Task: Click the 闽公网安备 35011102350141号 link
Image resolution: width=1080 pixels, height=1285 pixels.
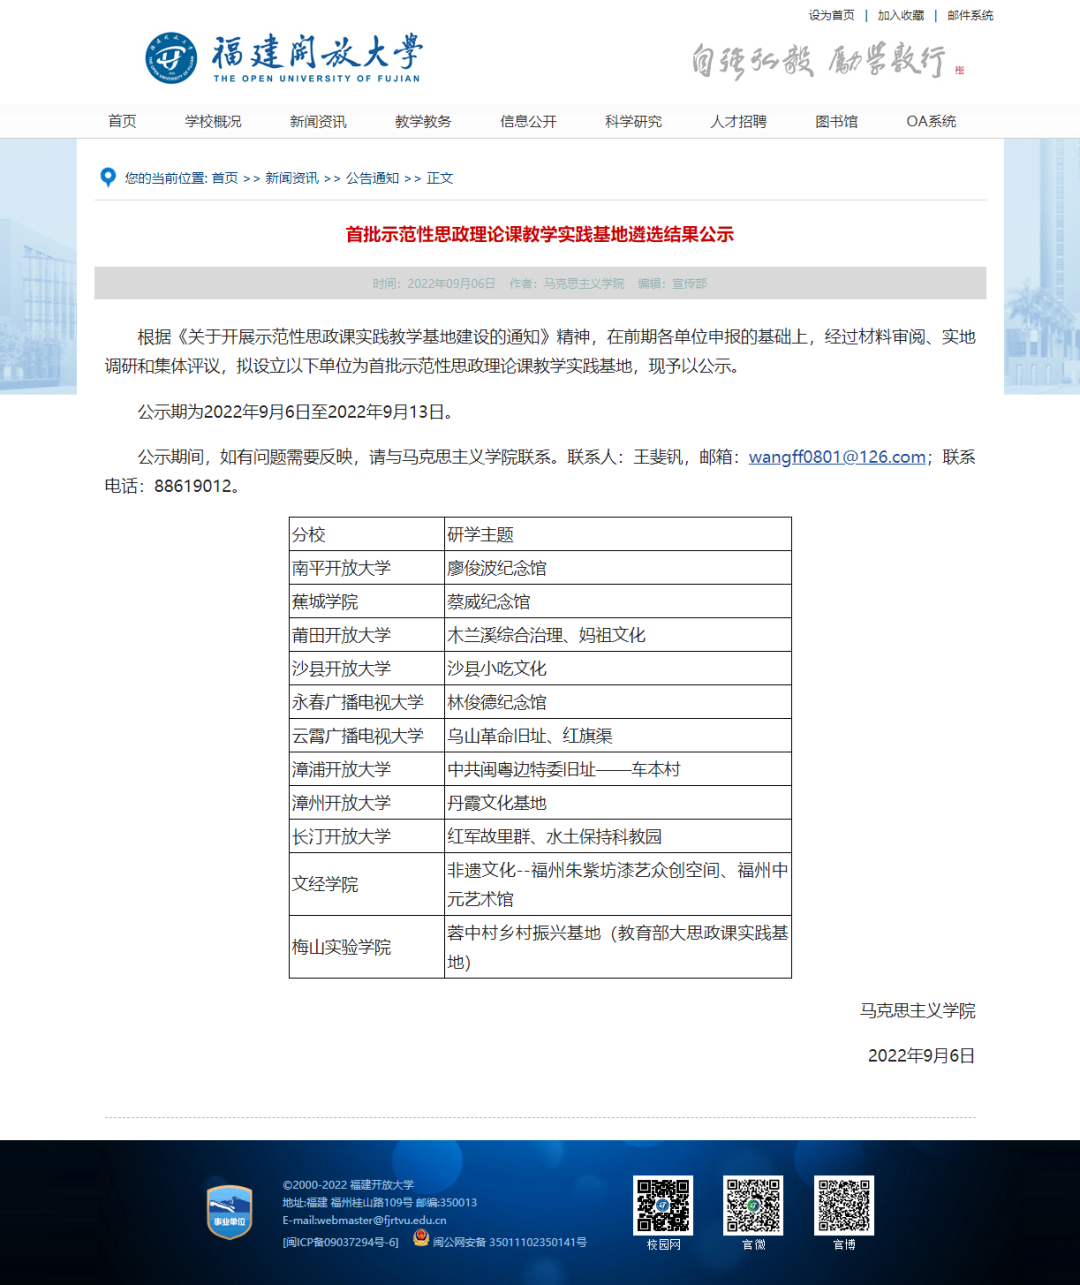Action: click(510, 1242)
